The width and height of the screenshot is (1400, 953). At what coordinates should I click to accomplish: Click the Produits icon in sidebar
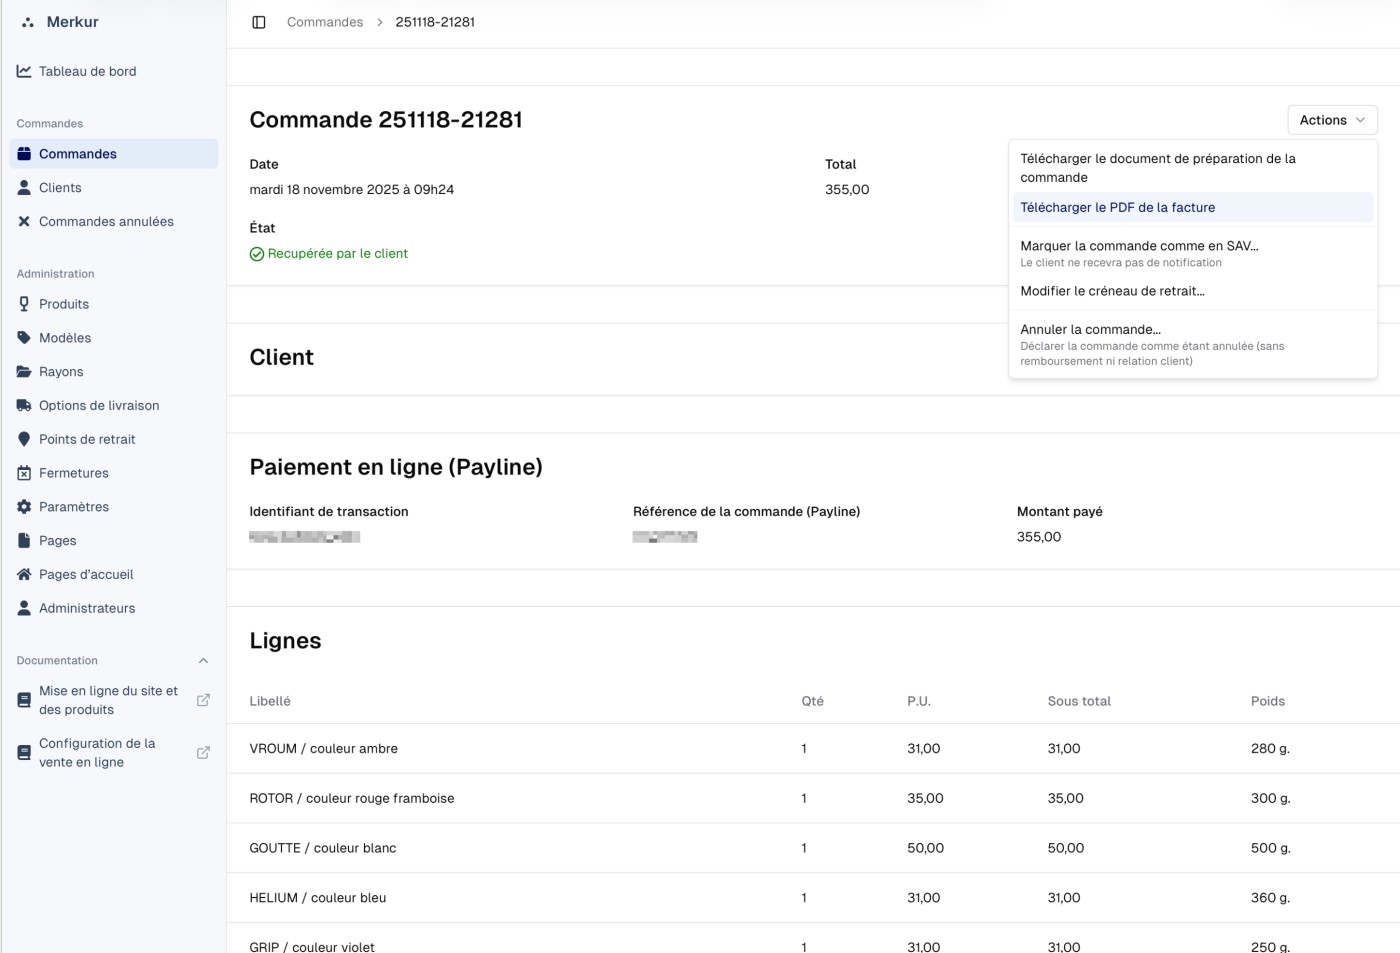point(24,304)
